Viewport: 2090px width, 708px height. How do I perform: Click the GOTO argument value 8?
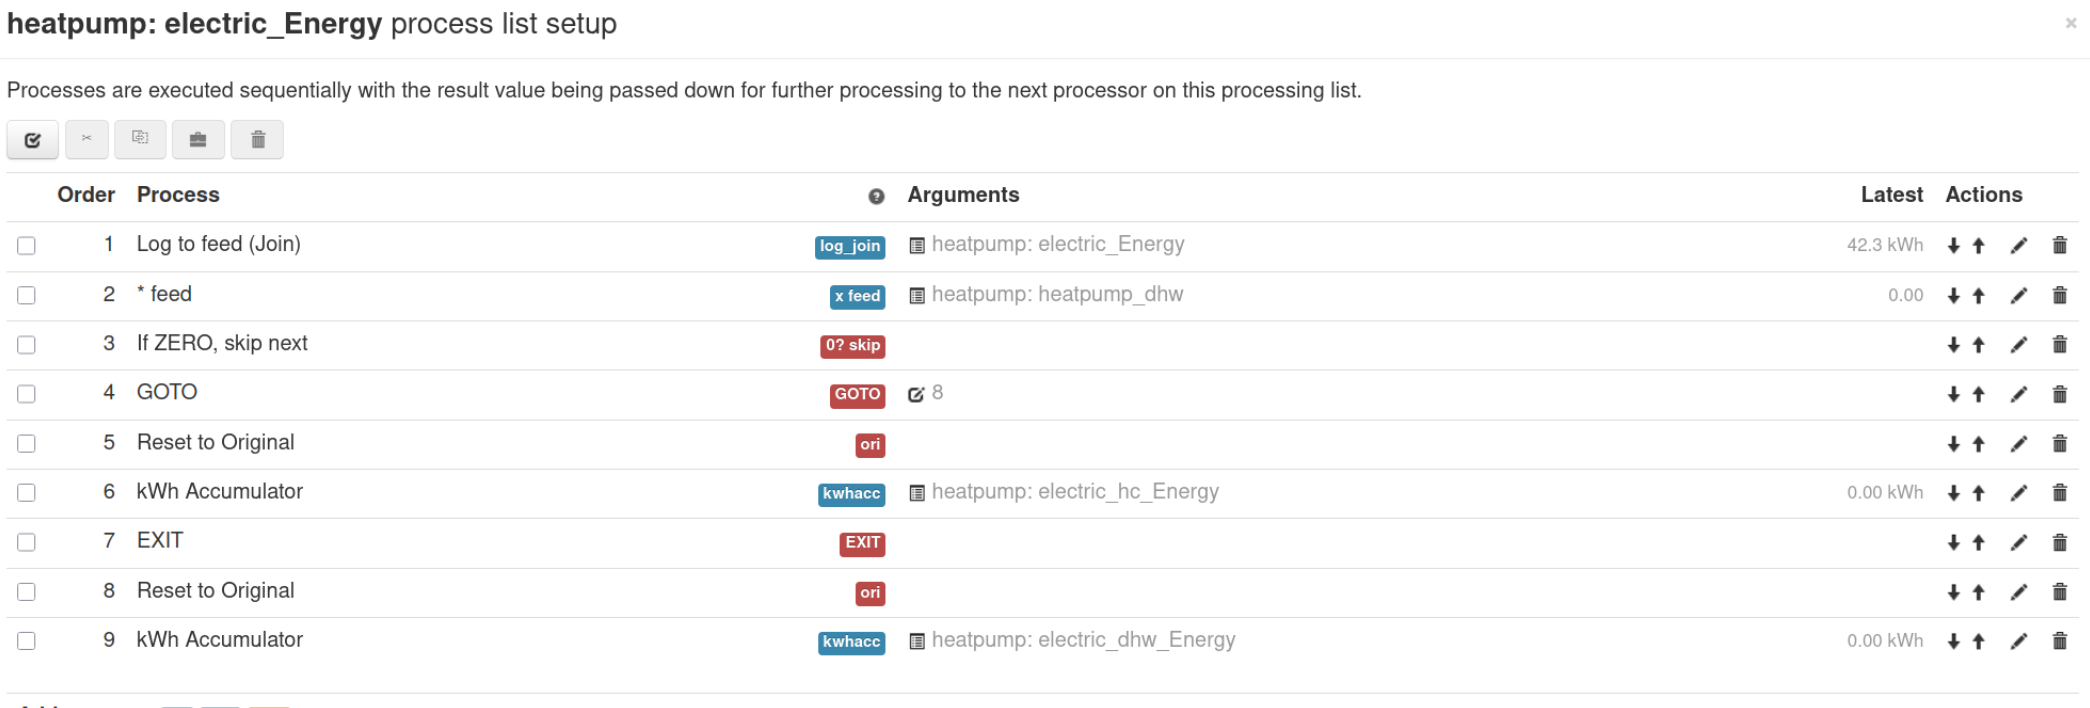pyautogui.click(x=937, y=393)
